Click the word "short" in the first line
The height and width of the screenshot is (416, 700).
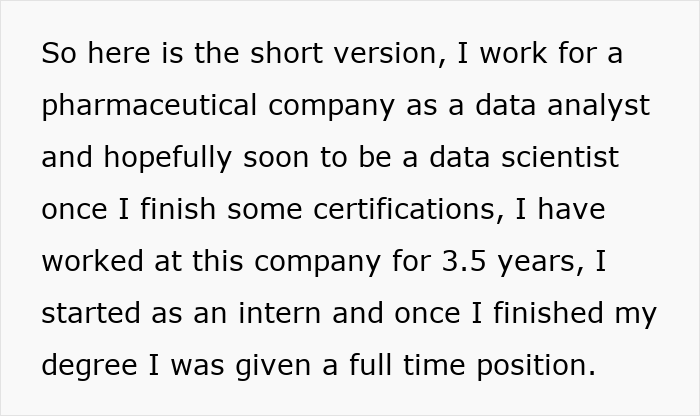(x=286, y=53)
